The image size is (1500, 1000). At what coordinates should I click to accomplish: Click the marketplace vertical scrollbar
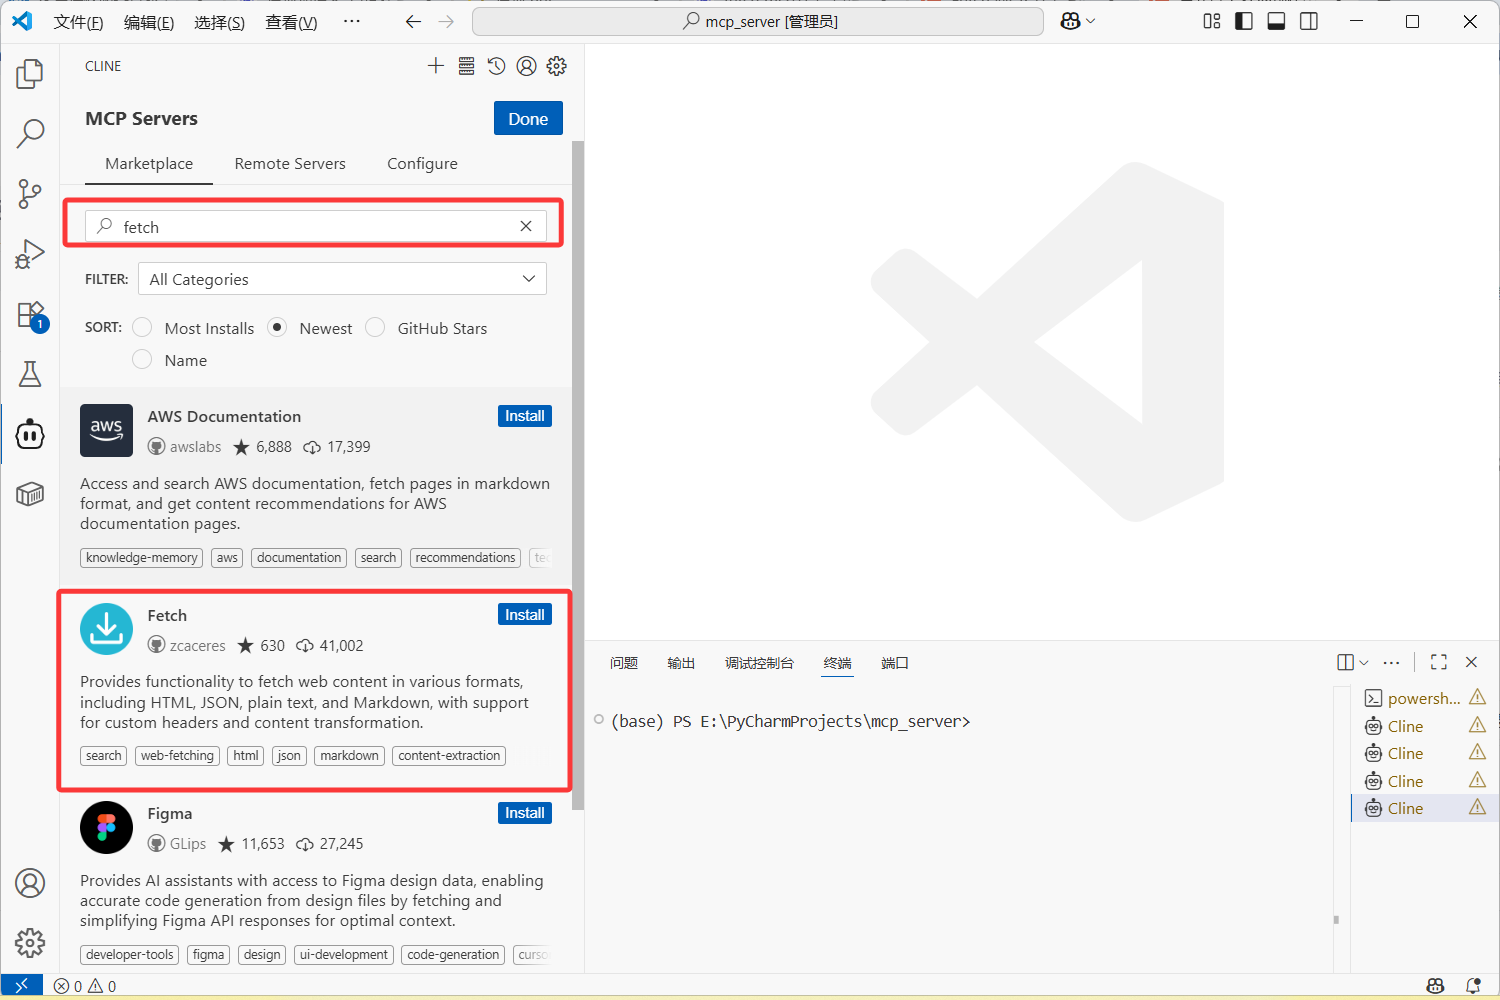[x=578, y=475]
